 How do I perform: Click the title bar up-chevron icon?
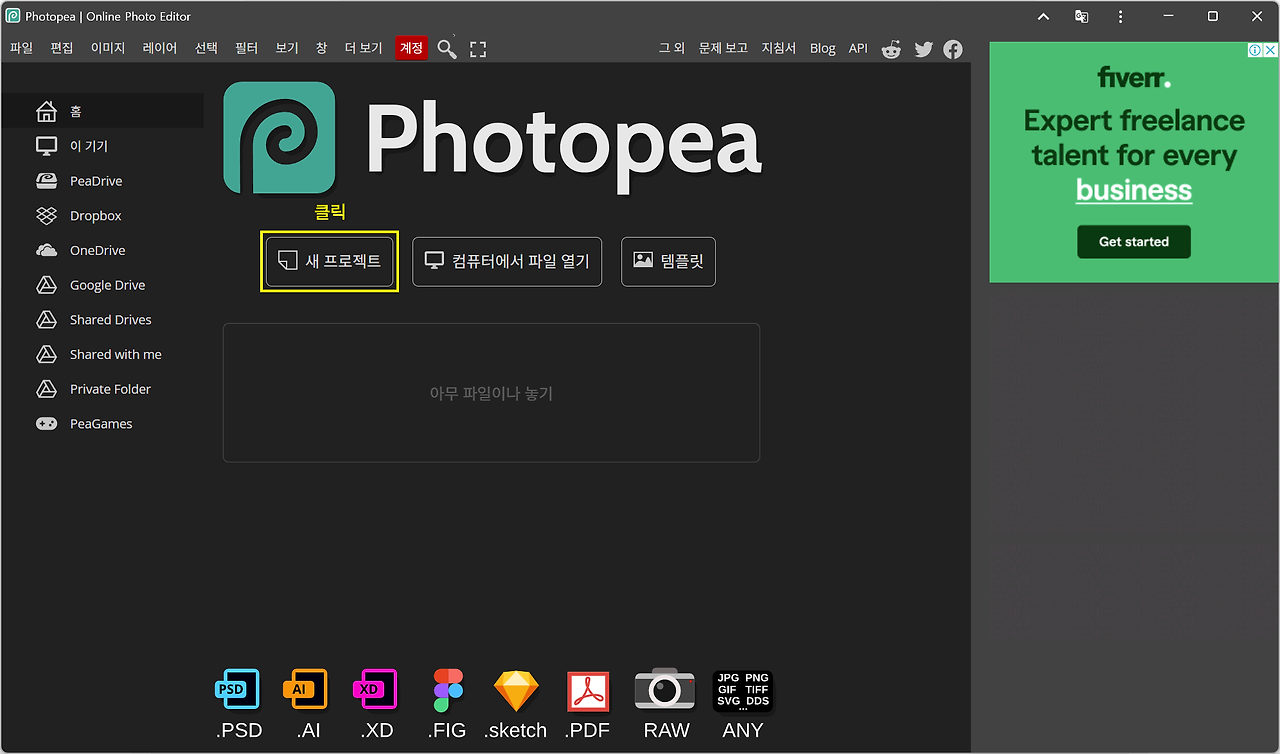[x=1043, y=17]
